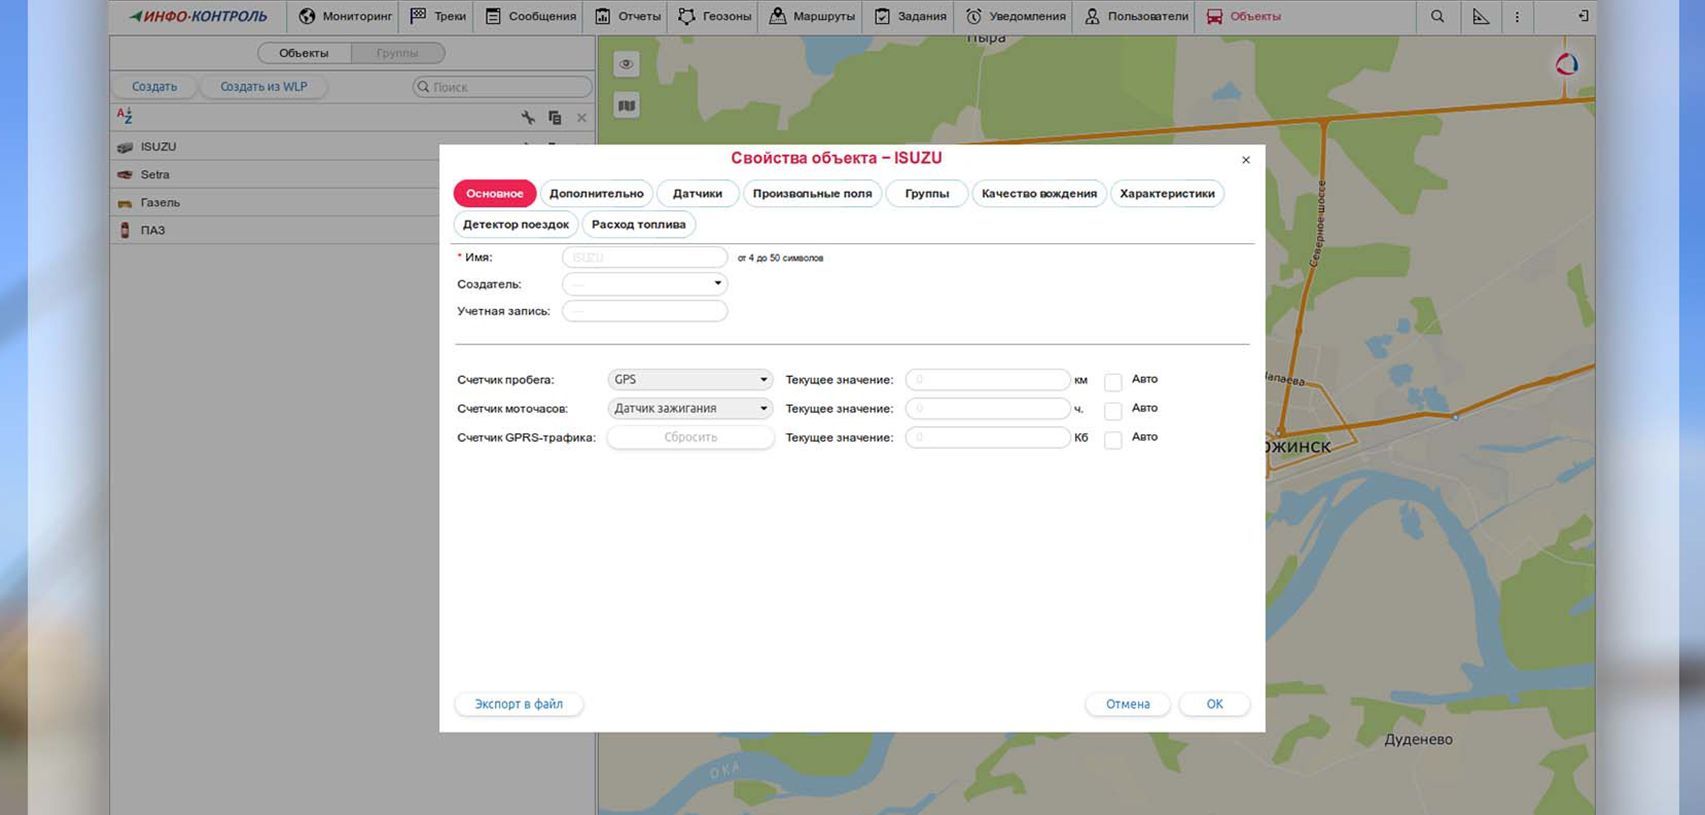The width and height of the screenshot is (1705, 815).
Task: Expand Счетчик моточасов dropdown showing Датчик зажигания
Action: point(690,408)
